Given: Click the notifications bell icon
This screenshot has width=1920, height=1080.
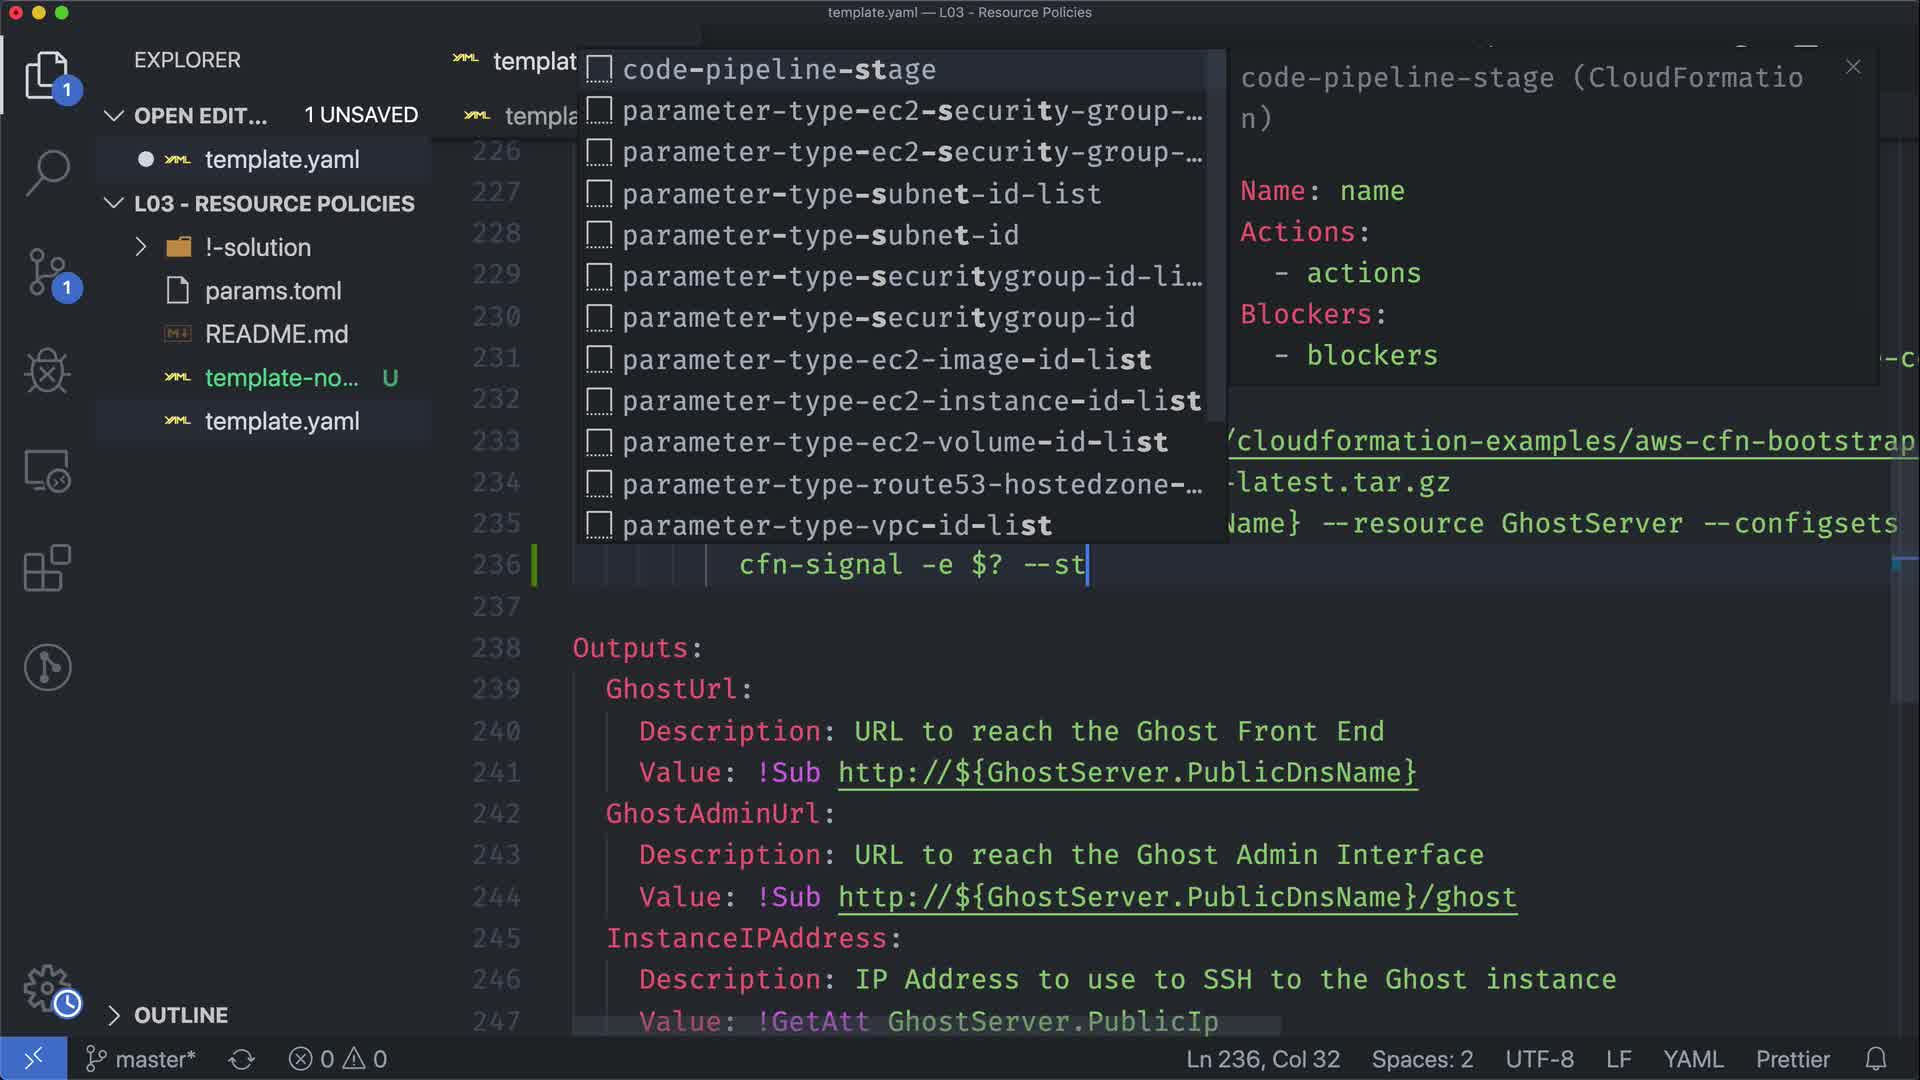Looking at the screenshot, I should [1876, 1059].
